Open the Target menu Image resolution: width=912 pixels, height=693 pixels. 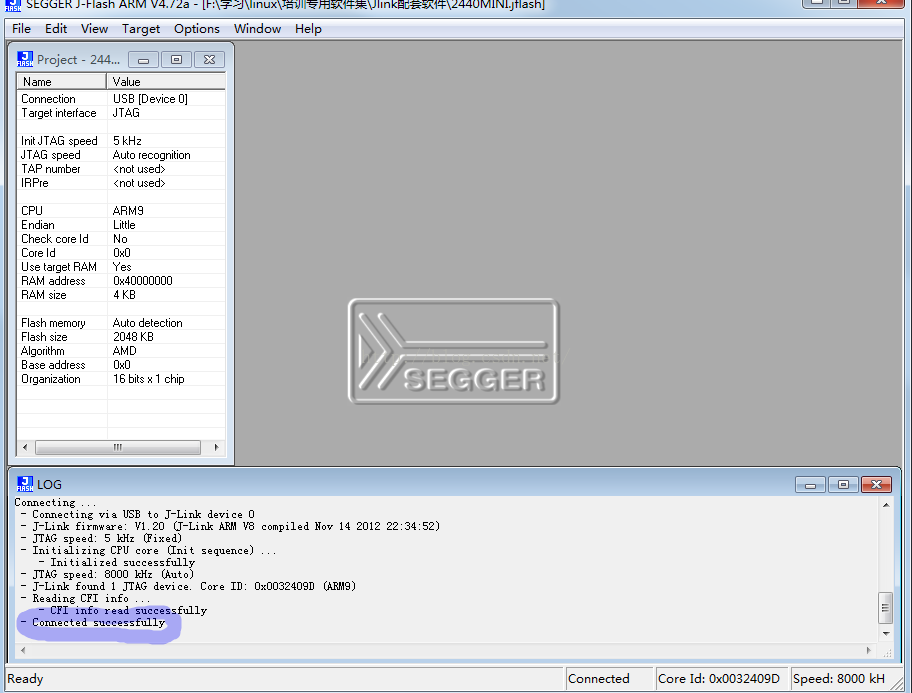point(141,29)
